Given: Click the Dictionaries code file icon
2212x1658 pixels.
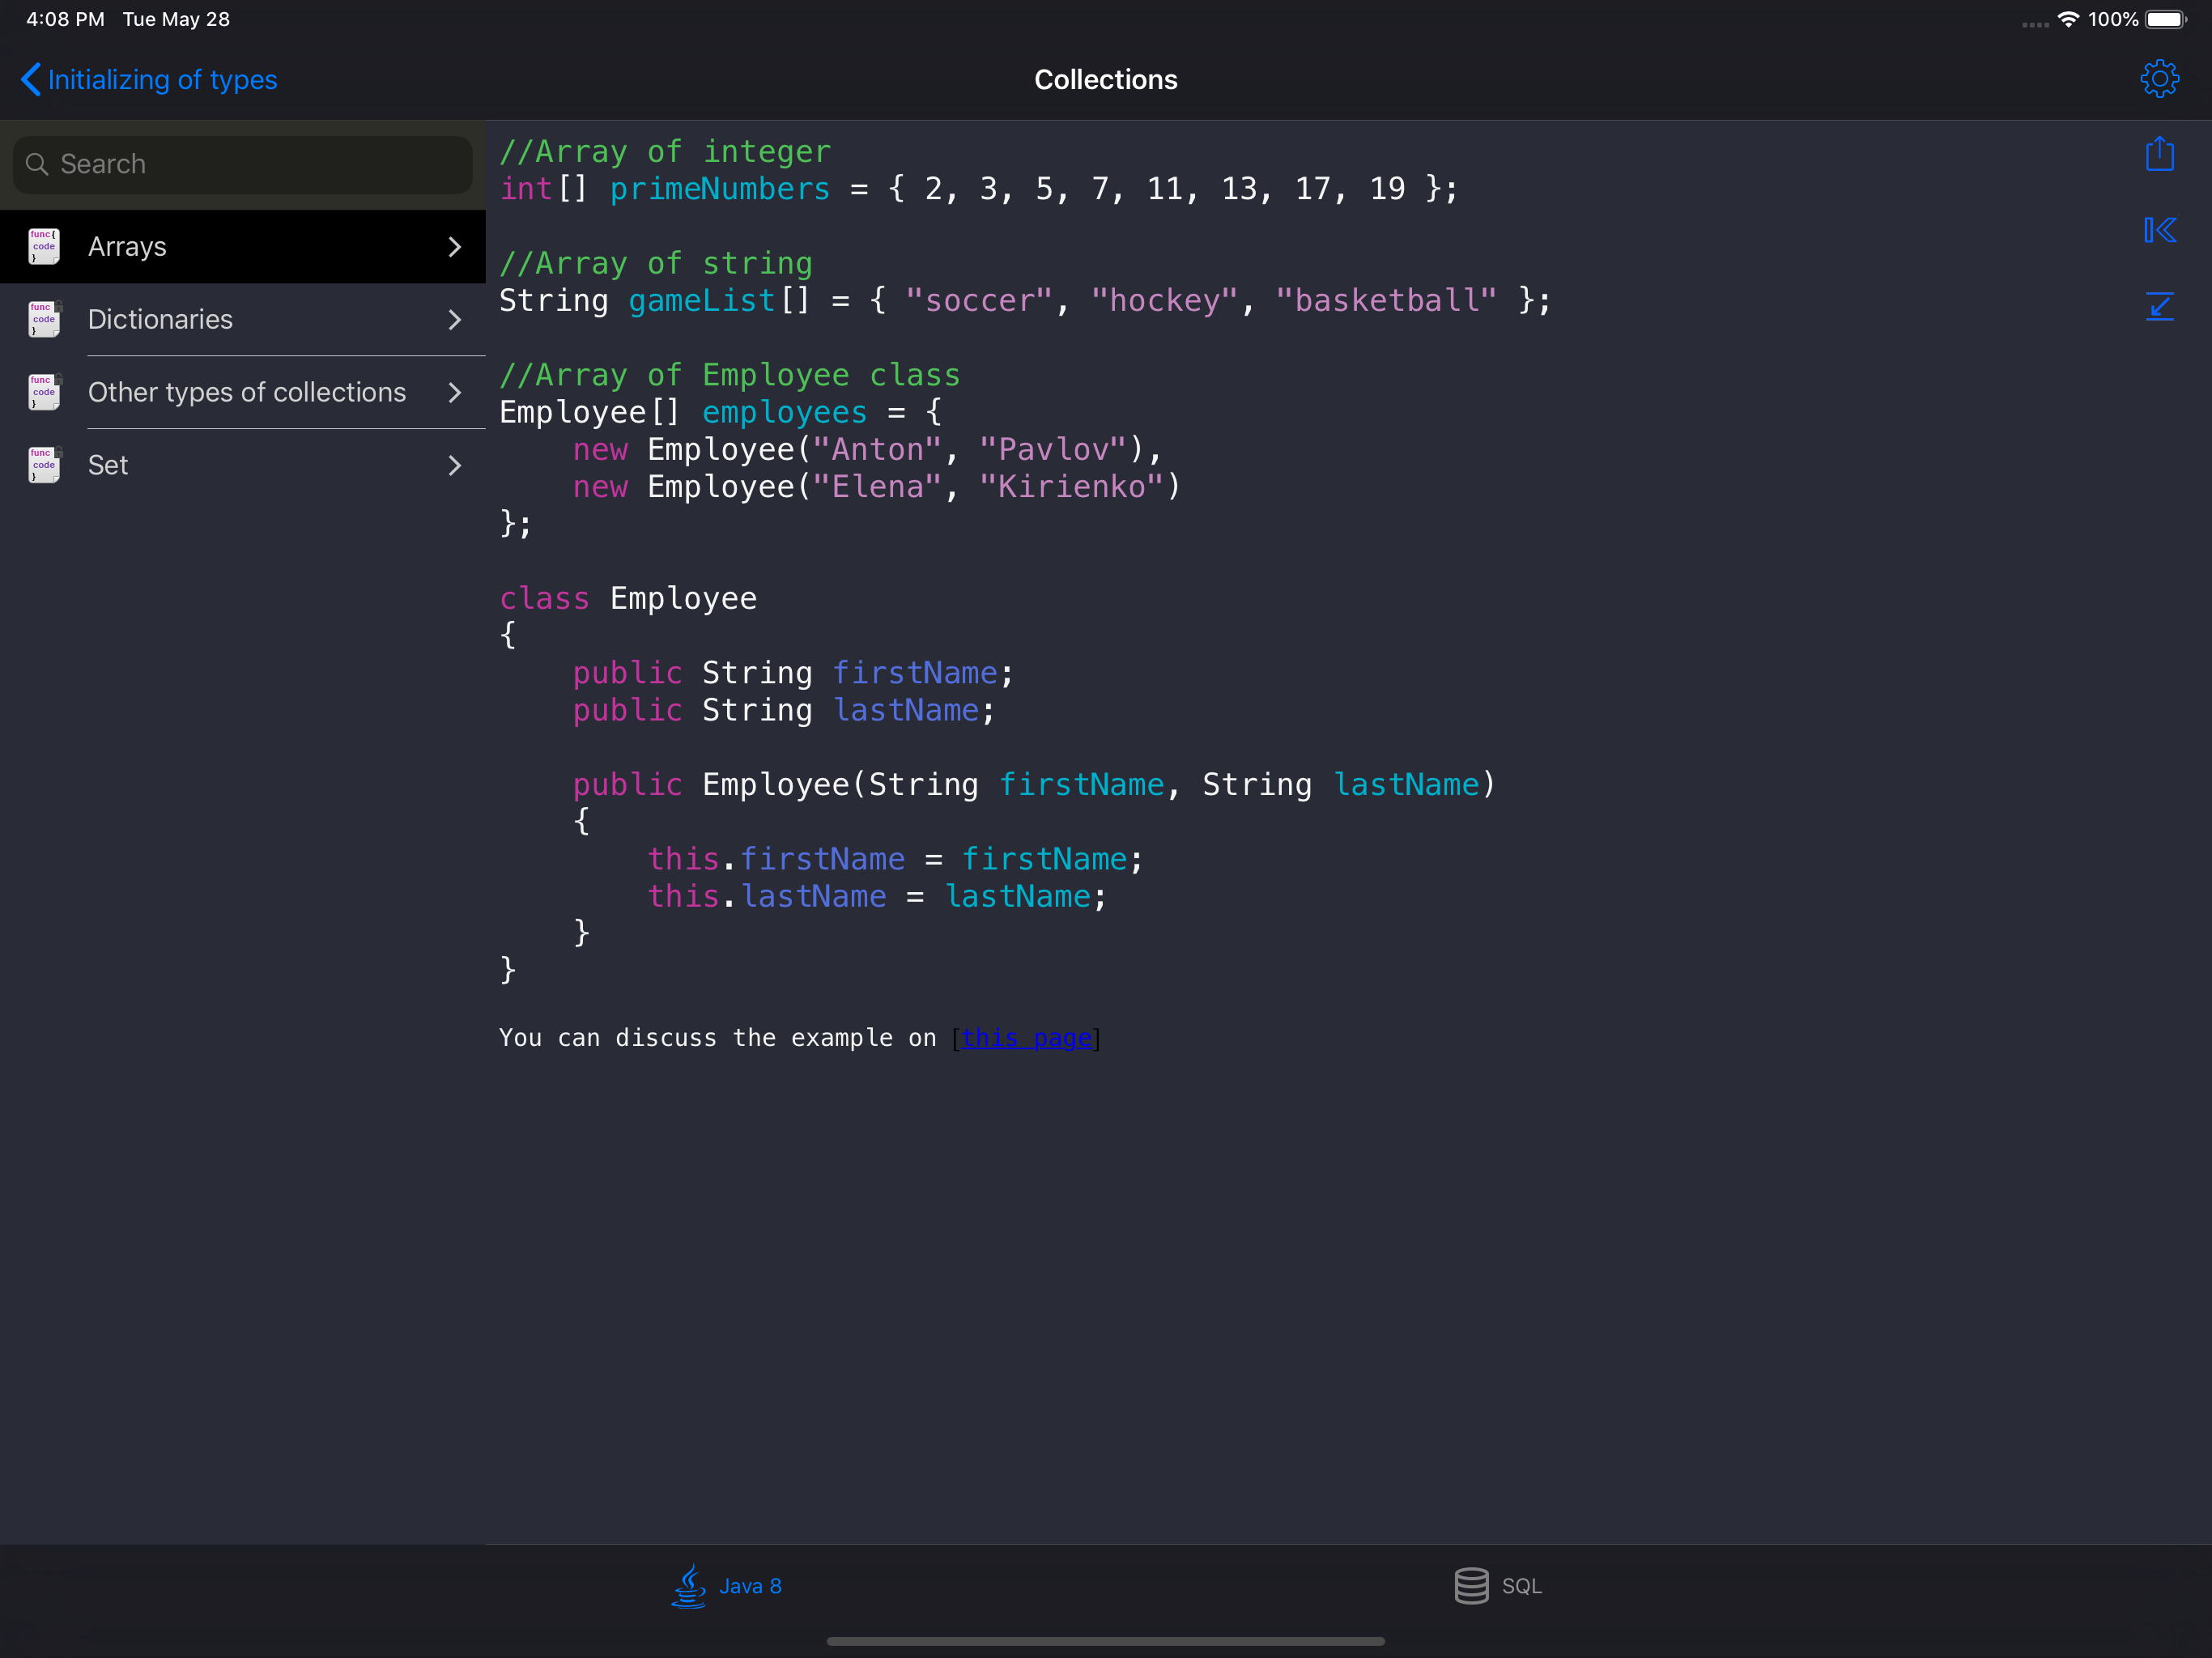Looking at the screenshot, I should click(x=44, y=319).
